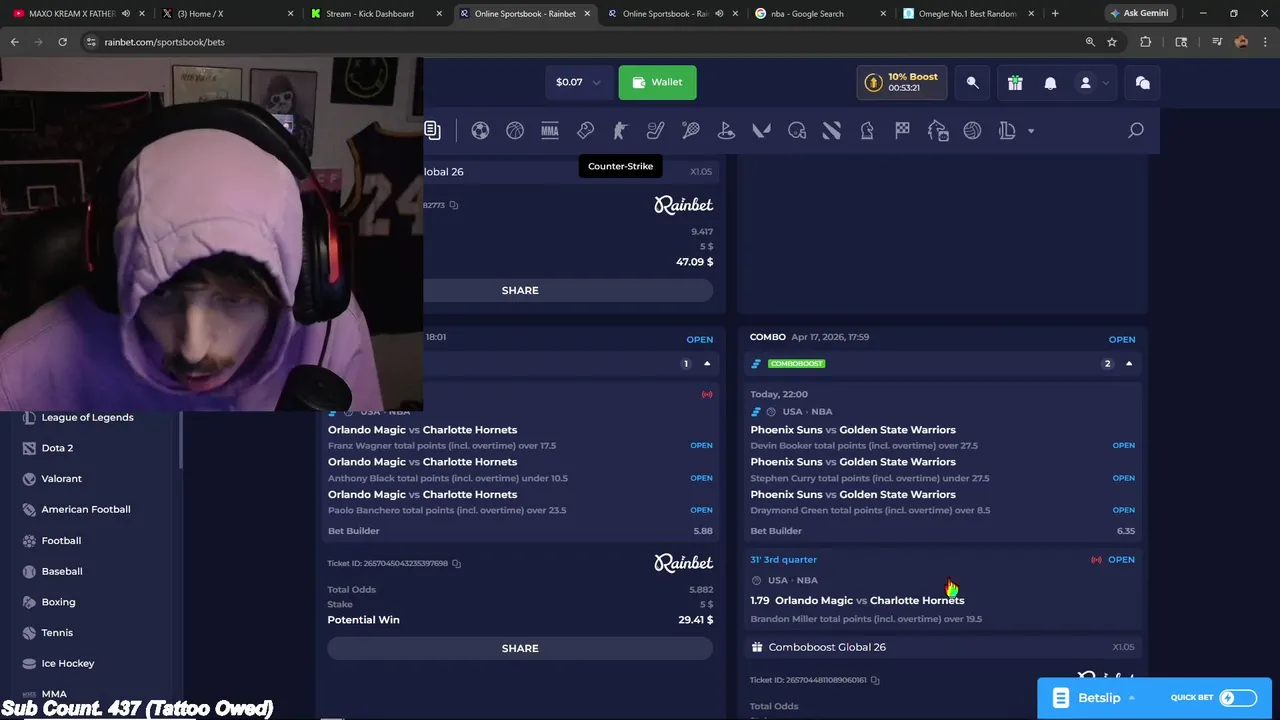Reload the page
Image resolution: width=1280 pixels, height=720 pixels.
(x=62, y=42)
